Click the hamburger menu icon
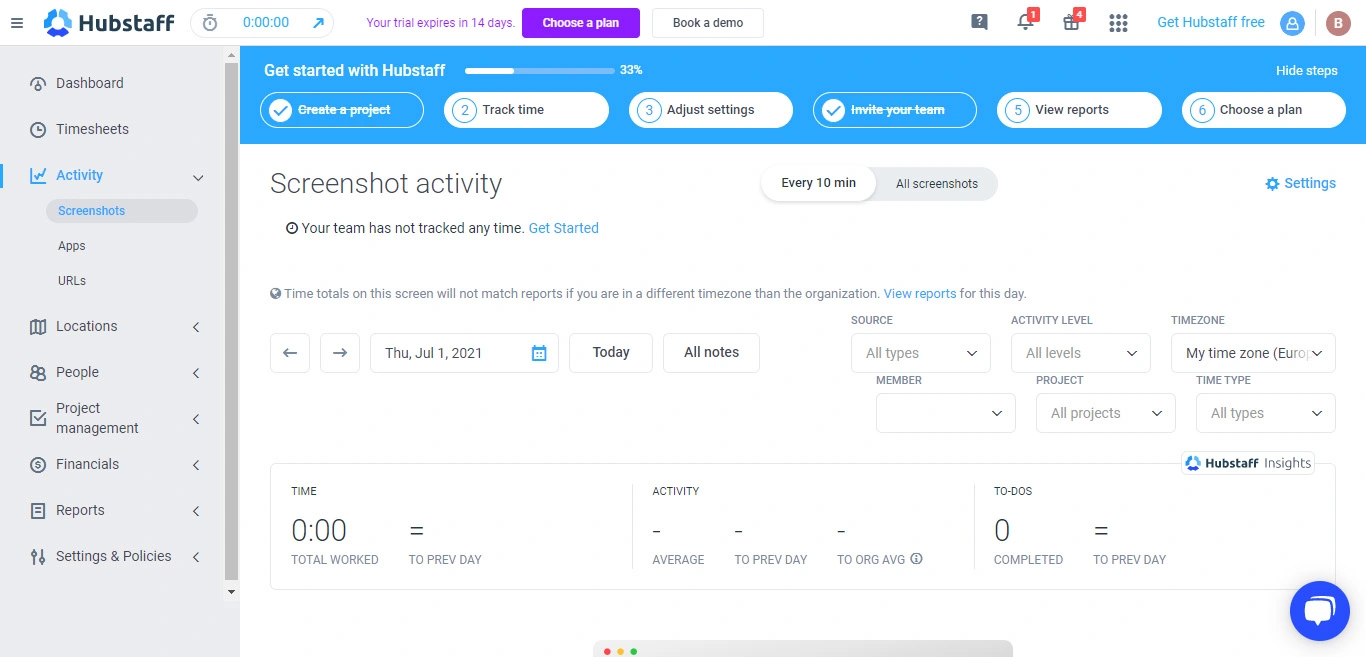The height and width of the screenshot is (657, 1366). tap(17, 23)
